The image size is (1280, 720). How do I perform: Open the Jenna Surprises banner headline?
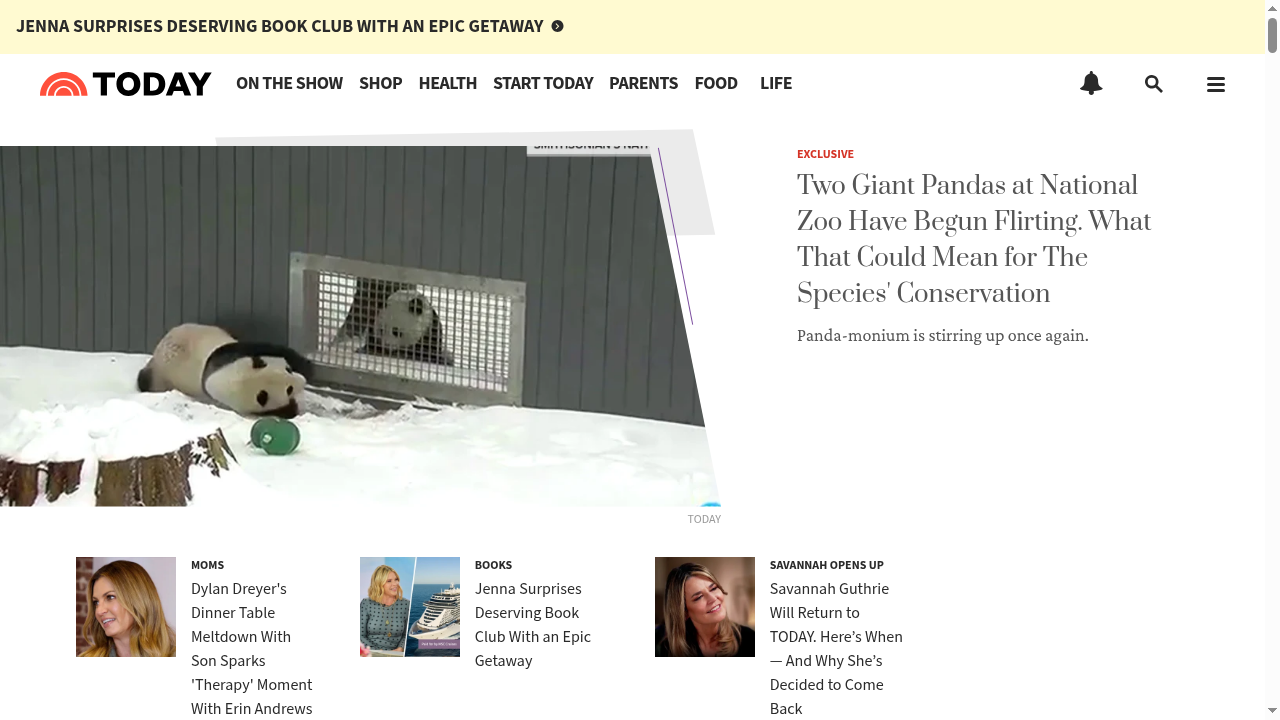tap(280, 26)
